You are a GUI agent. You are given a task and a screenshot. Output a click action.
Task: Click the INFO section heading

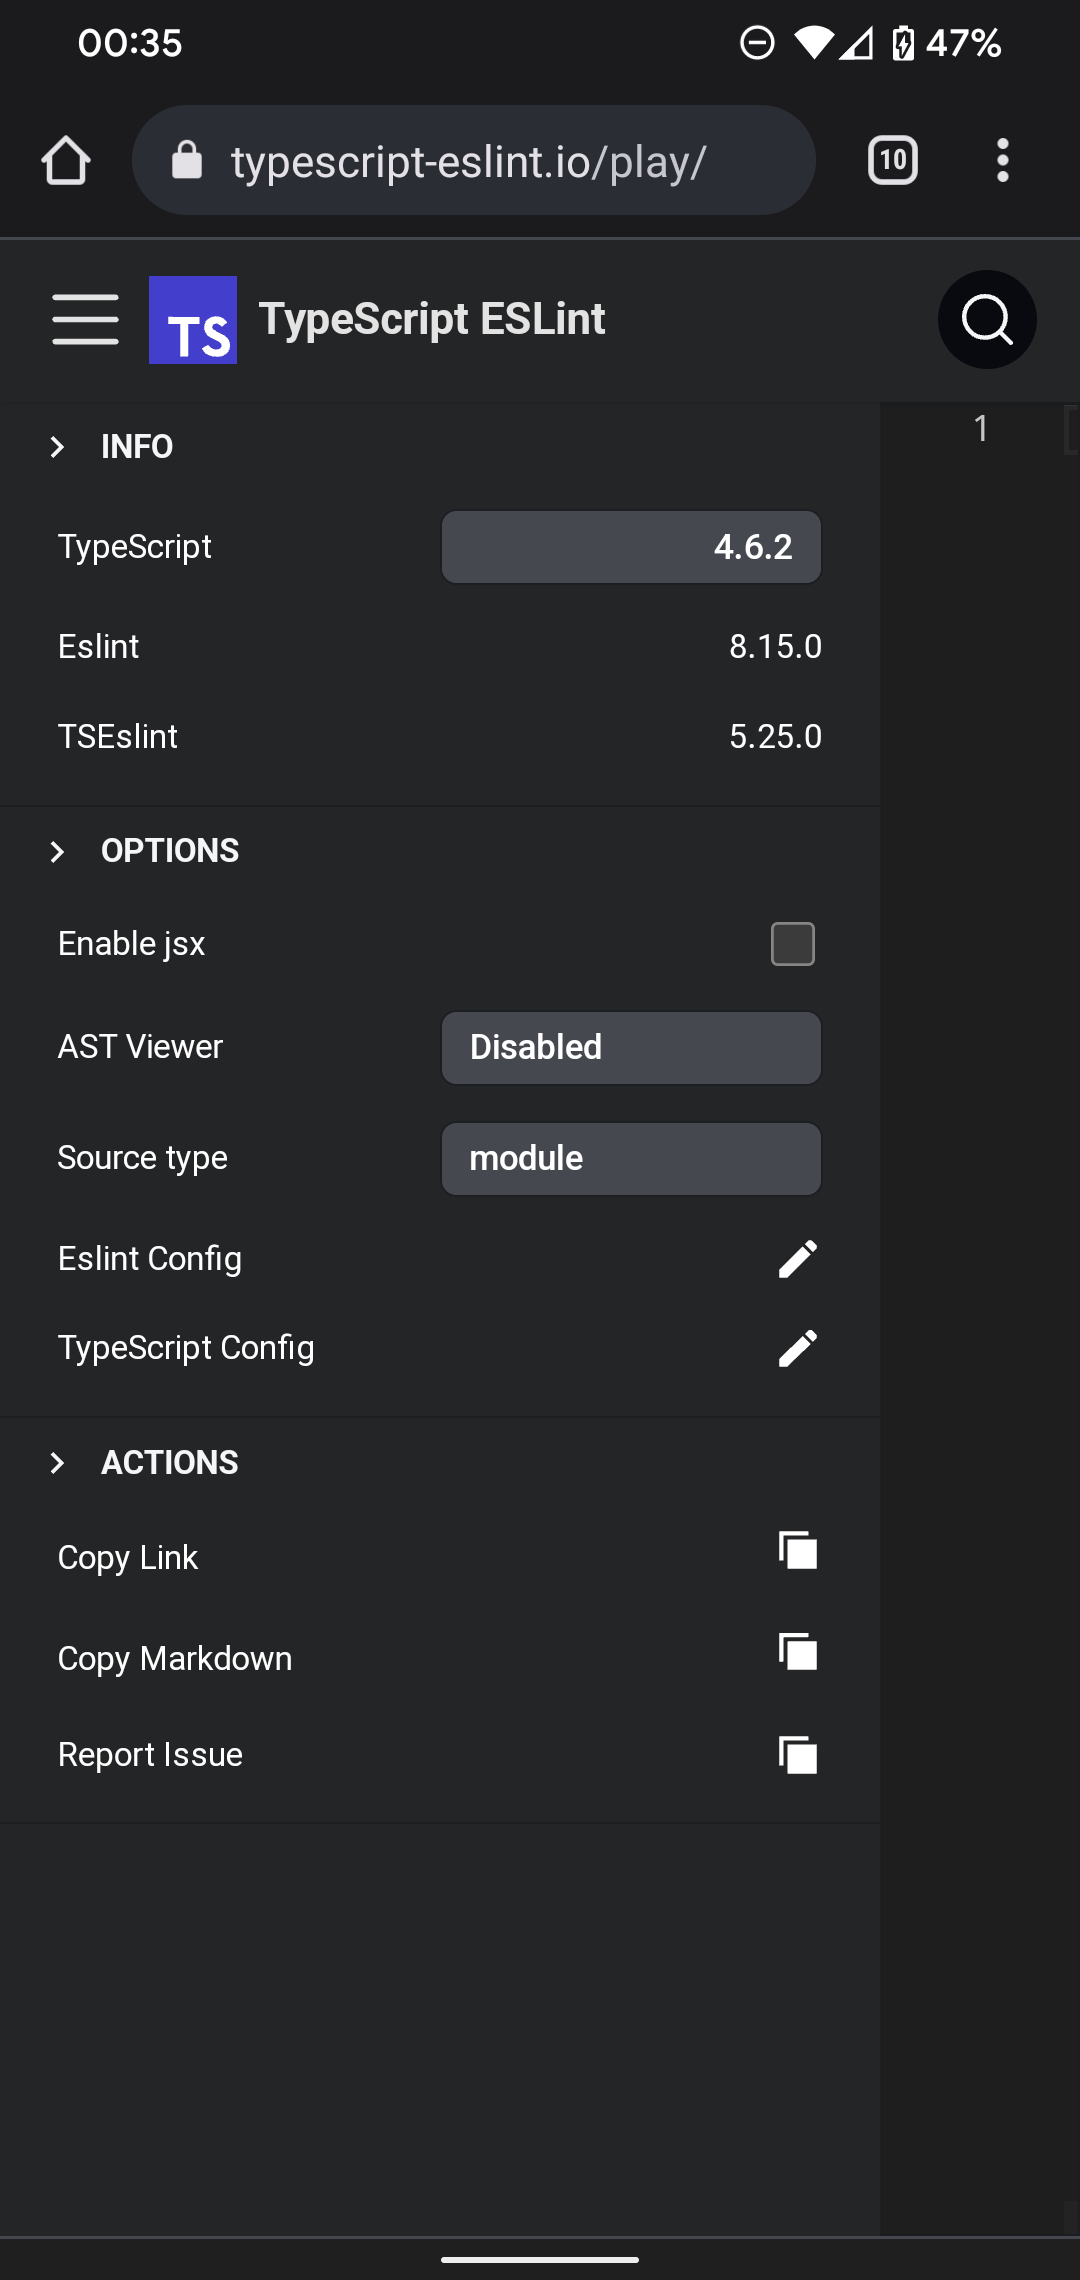(137, 447)
